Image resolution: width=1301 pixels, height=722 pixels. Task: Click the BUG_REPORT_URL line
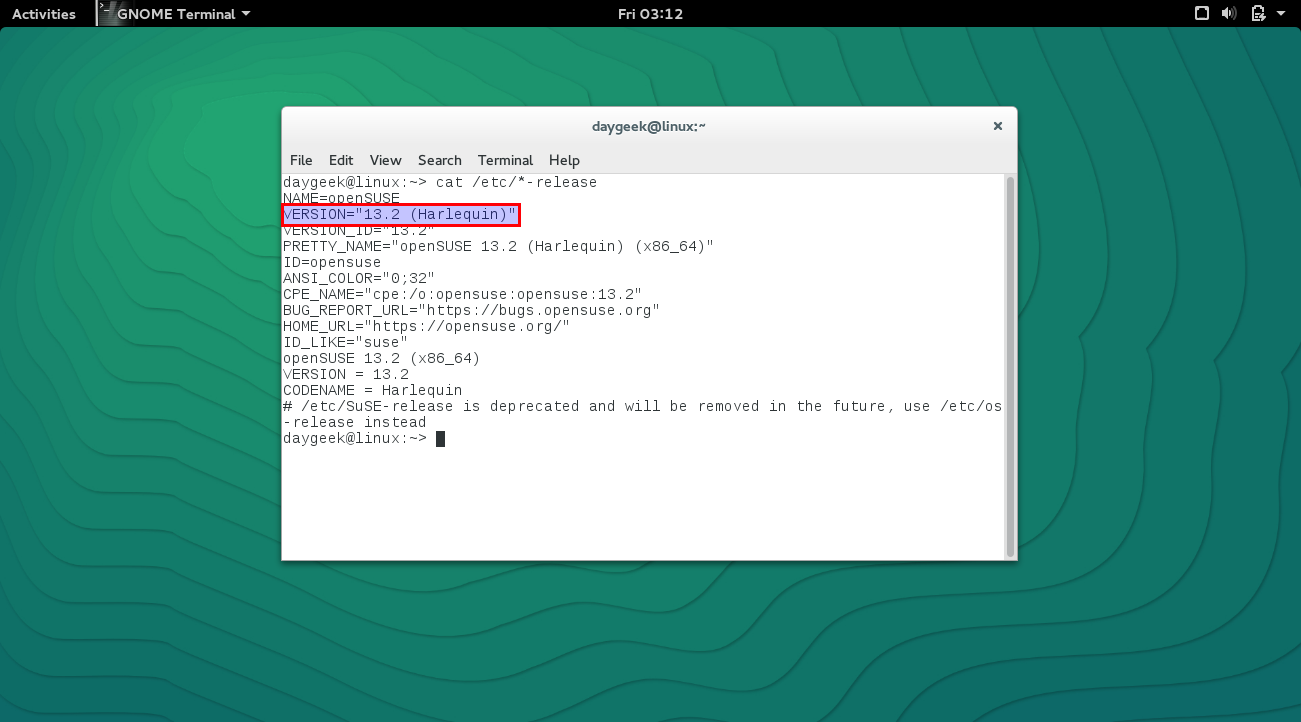click(471, 310)
